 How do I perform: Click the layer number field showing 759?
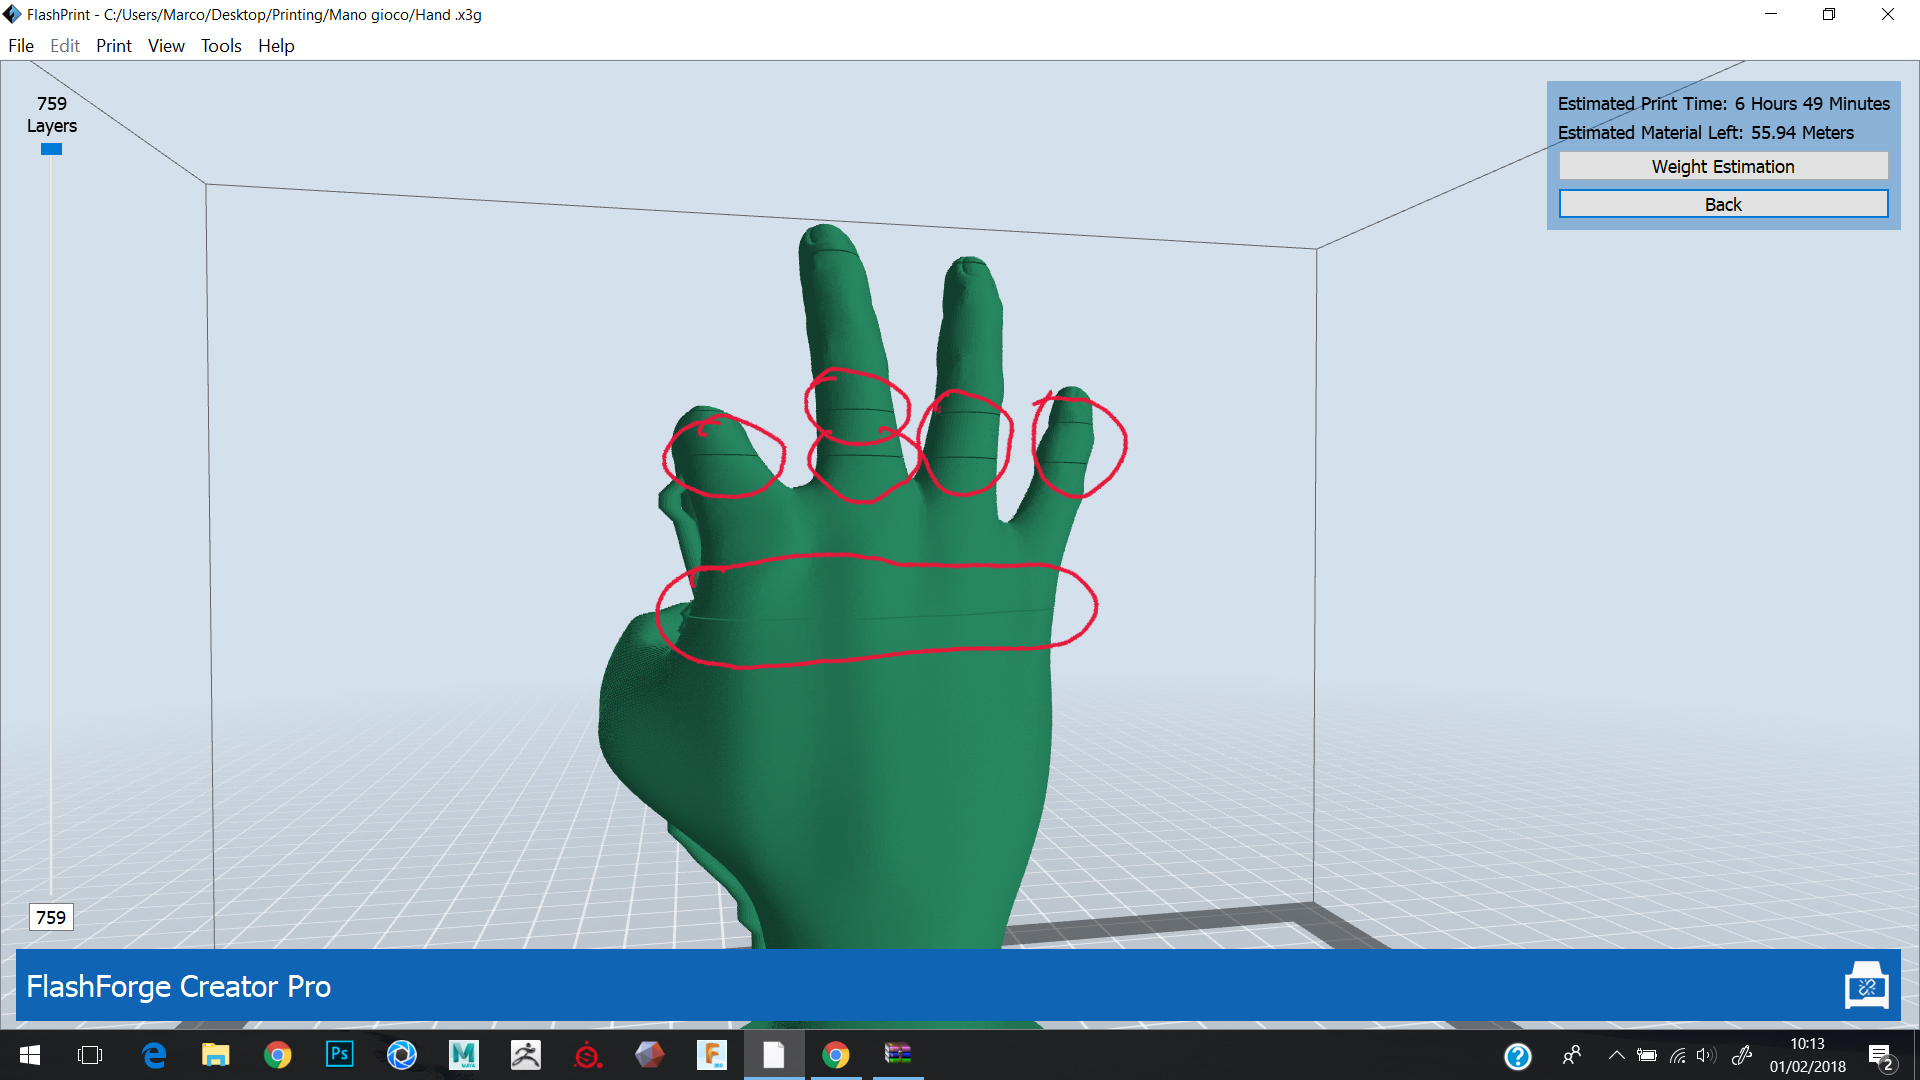point(51,917)
